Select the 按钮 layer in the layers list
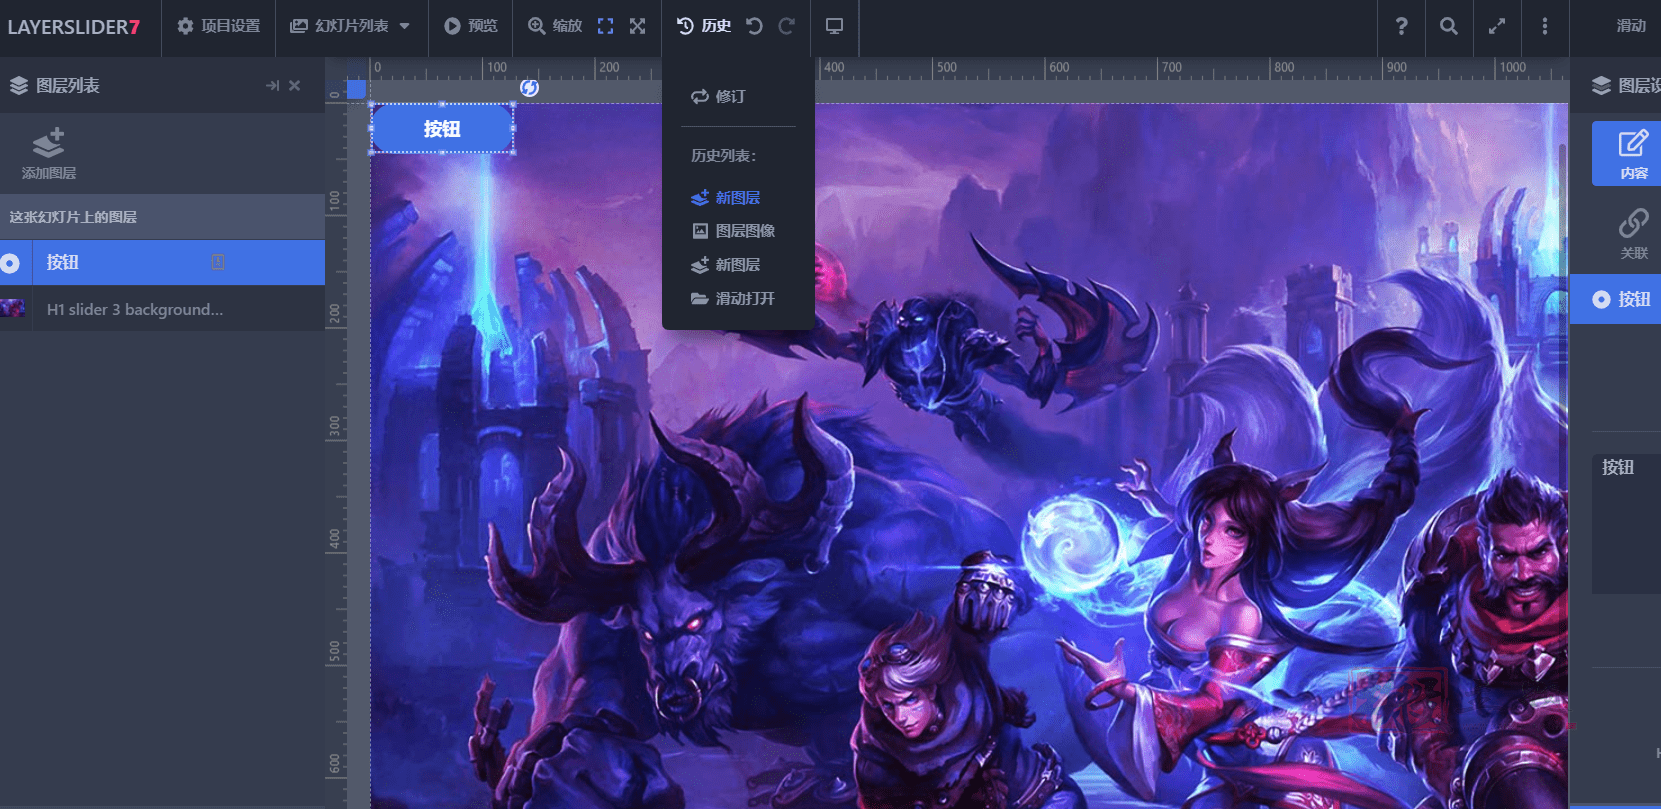Viewport: 1661px width, 809px height. pos(162,262)
